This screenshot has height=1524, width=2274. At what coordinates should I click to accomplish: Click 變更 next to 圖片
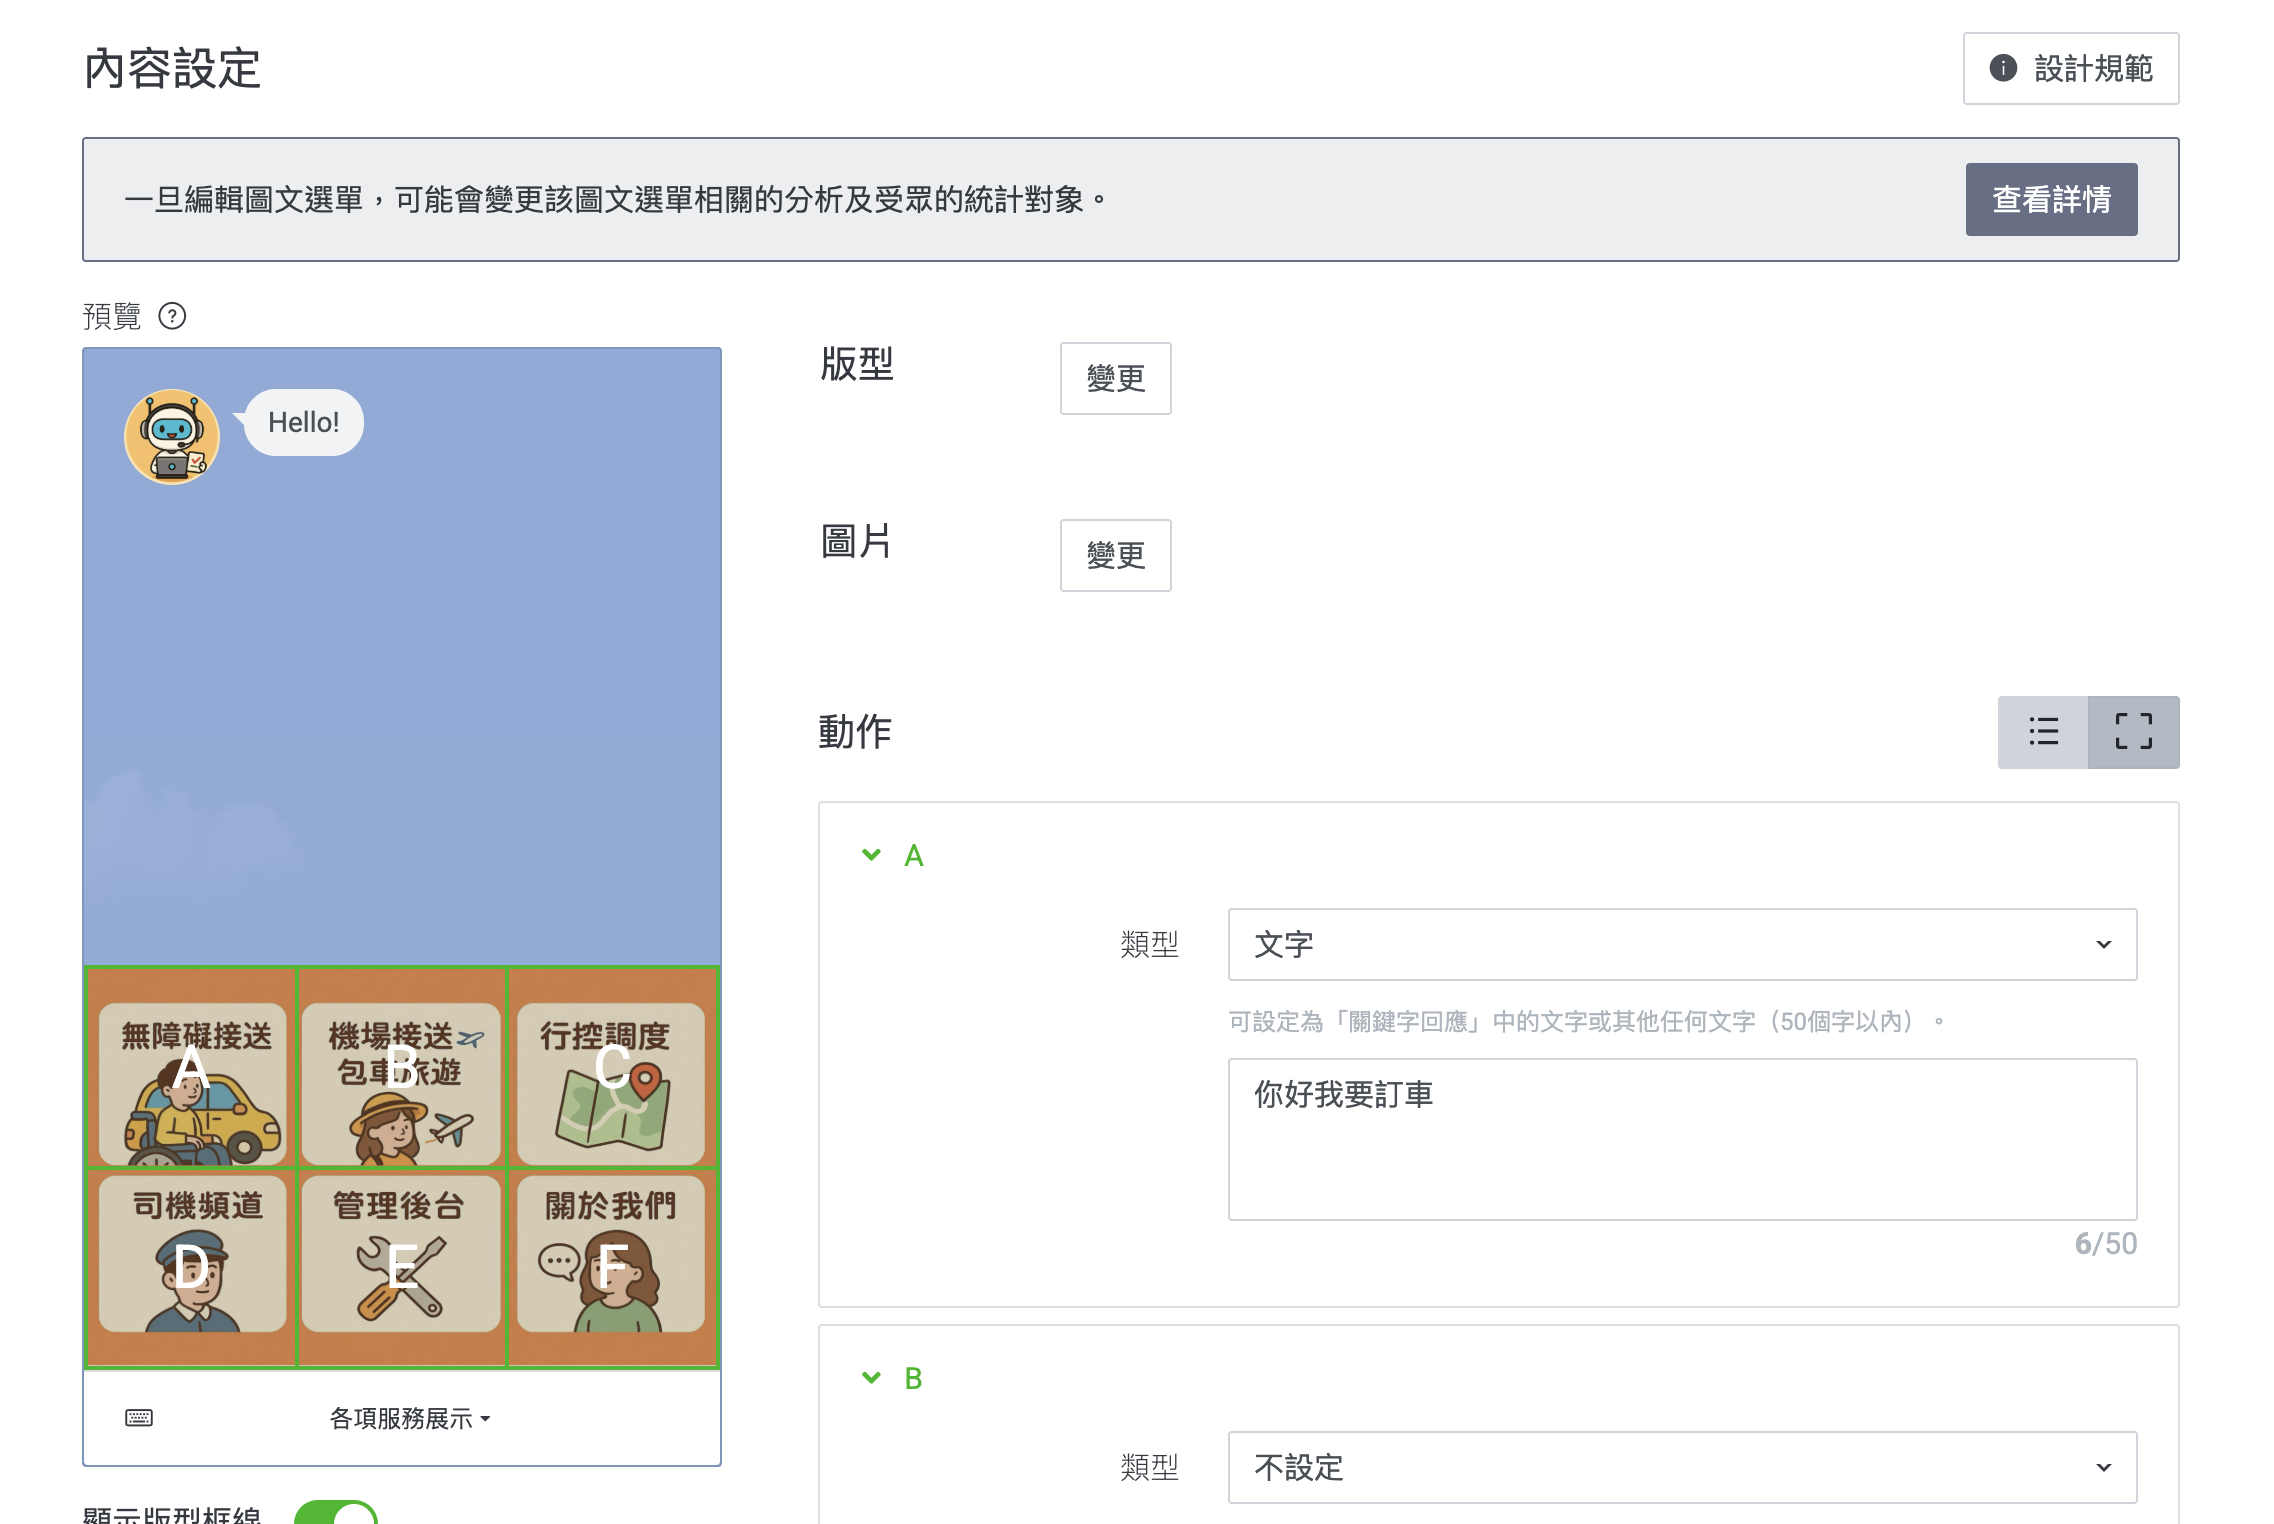click(x=1115, y=555)
